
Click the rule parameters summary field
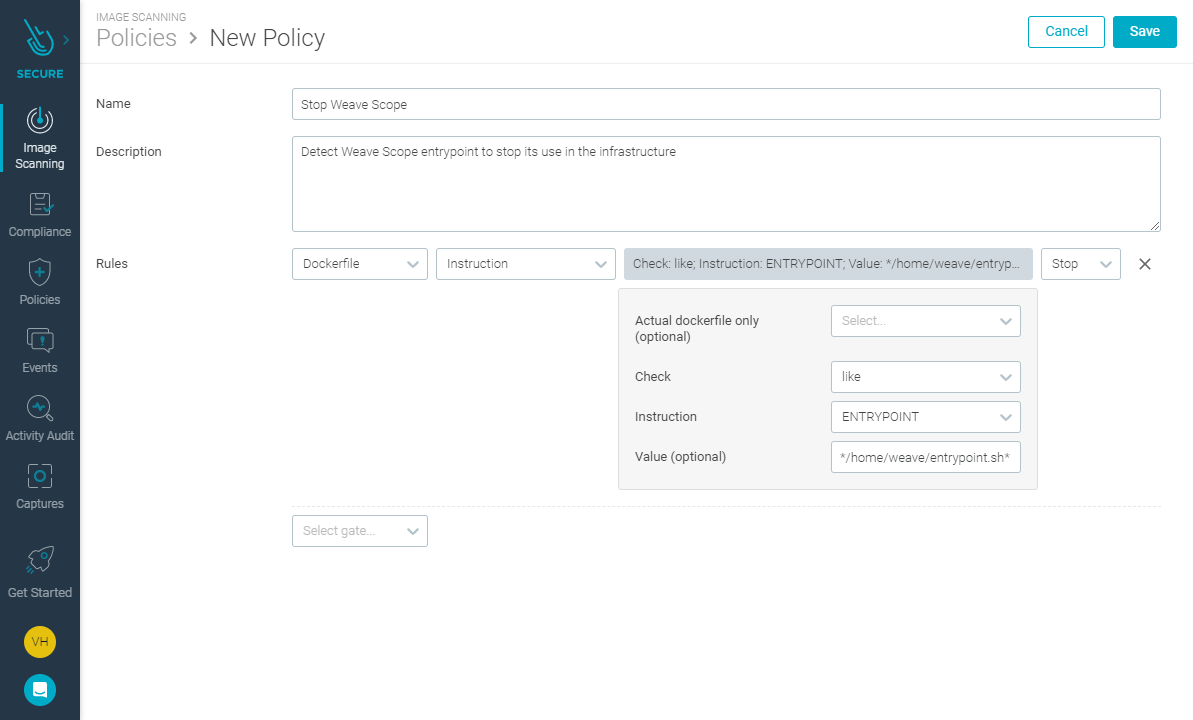click(x=828, y=264)
